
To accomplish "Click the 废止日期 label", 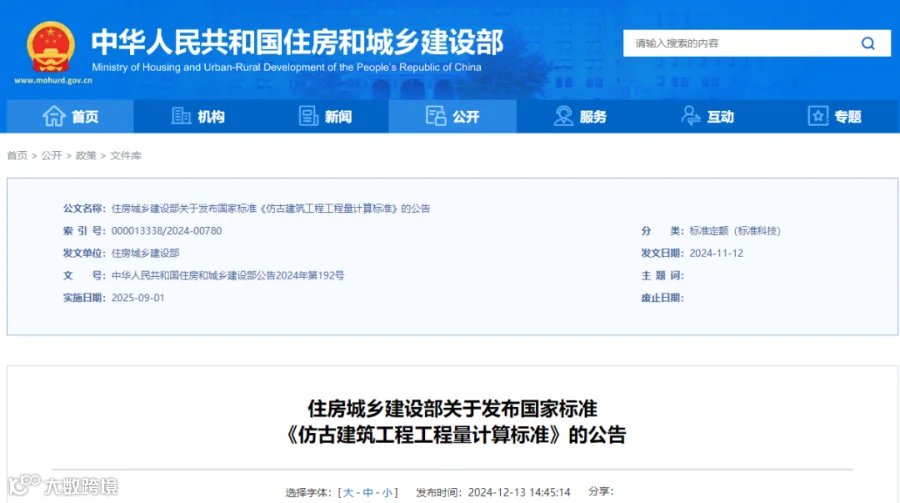I will [662, 298].
